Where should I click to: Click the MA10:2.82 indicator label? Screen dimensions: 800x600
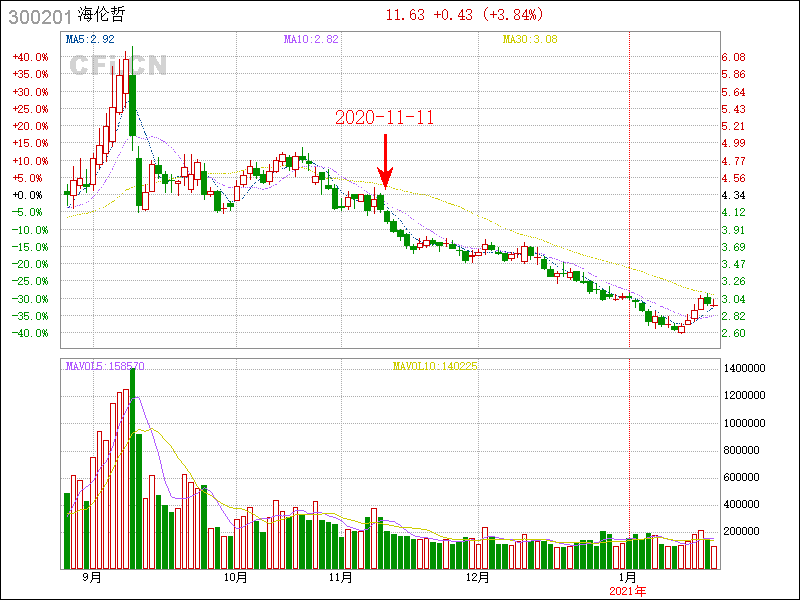point(311,39)
